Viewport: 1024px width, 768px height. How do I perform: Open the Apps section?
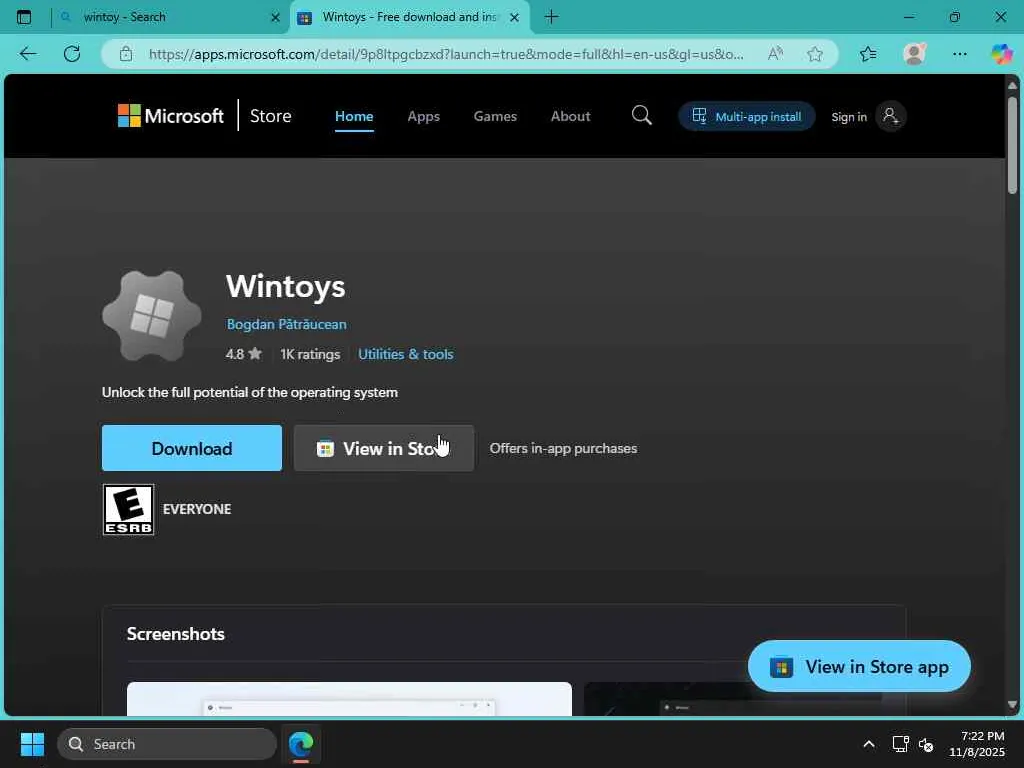tap(424, 116)
